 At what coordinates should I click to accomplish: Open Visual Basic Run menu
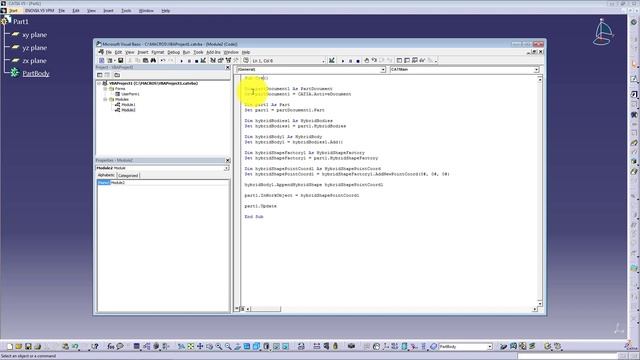click(x=186, y=52)
